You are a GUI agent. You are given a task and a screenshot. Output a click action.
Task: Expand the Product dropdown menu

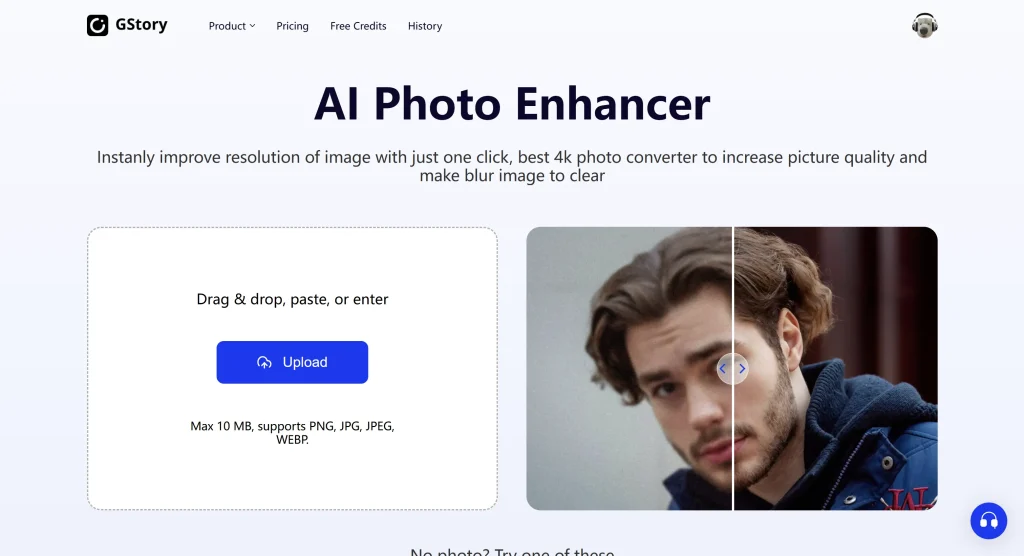point(232,26)
